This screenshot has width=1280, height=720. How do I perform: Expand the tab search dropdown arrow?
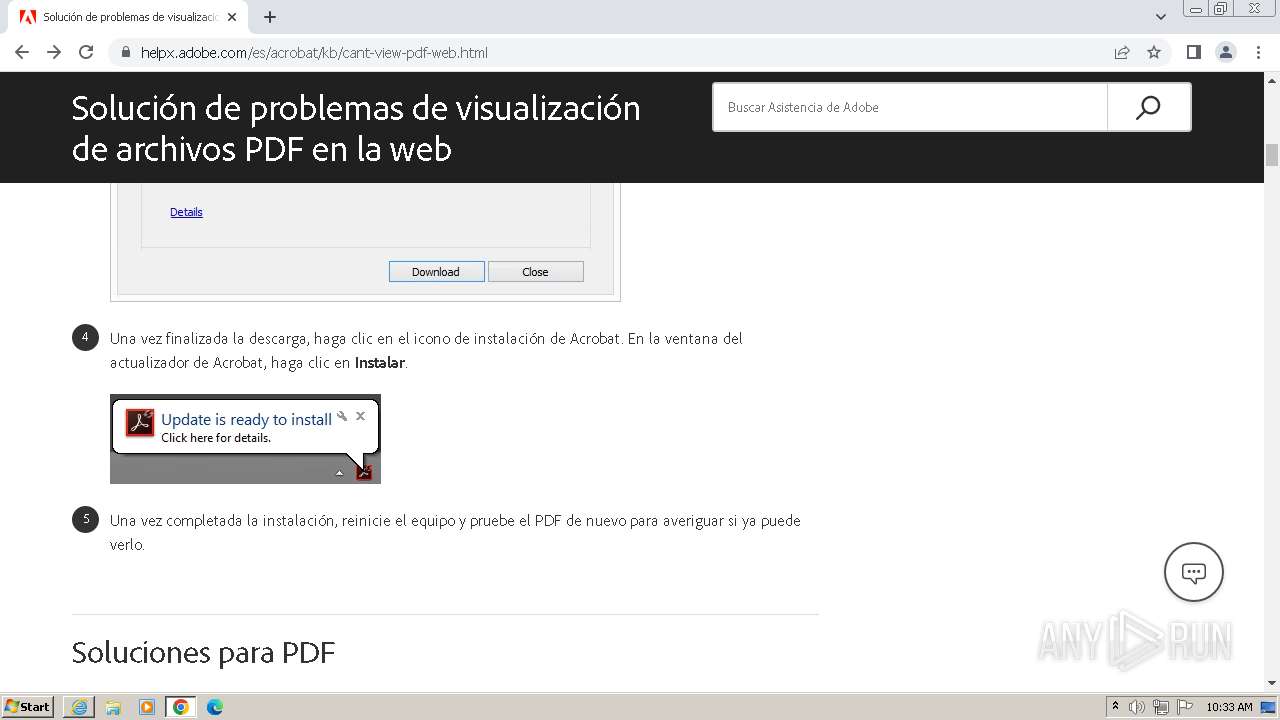1161,17
